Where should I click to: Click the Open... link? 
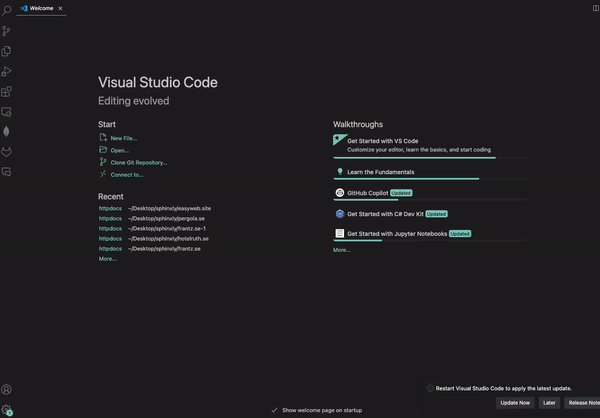(120, 150)
